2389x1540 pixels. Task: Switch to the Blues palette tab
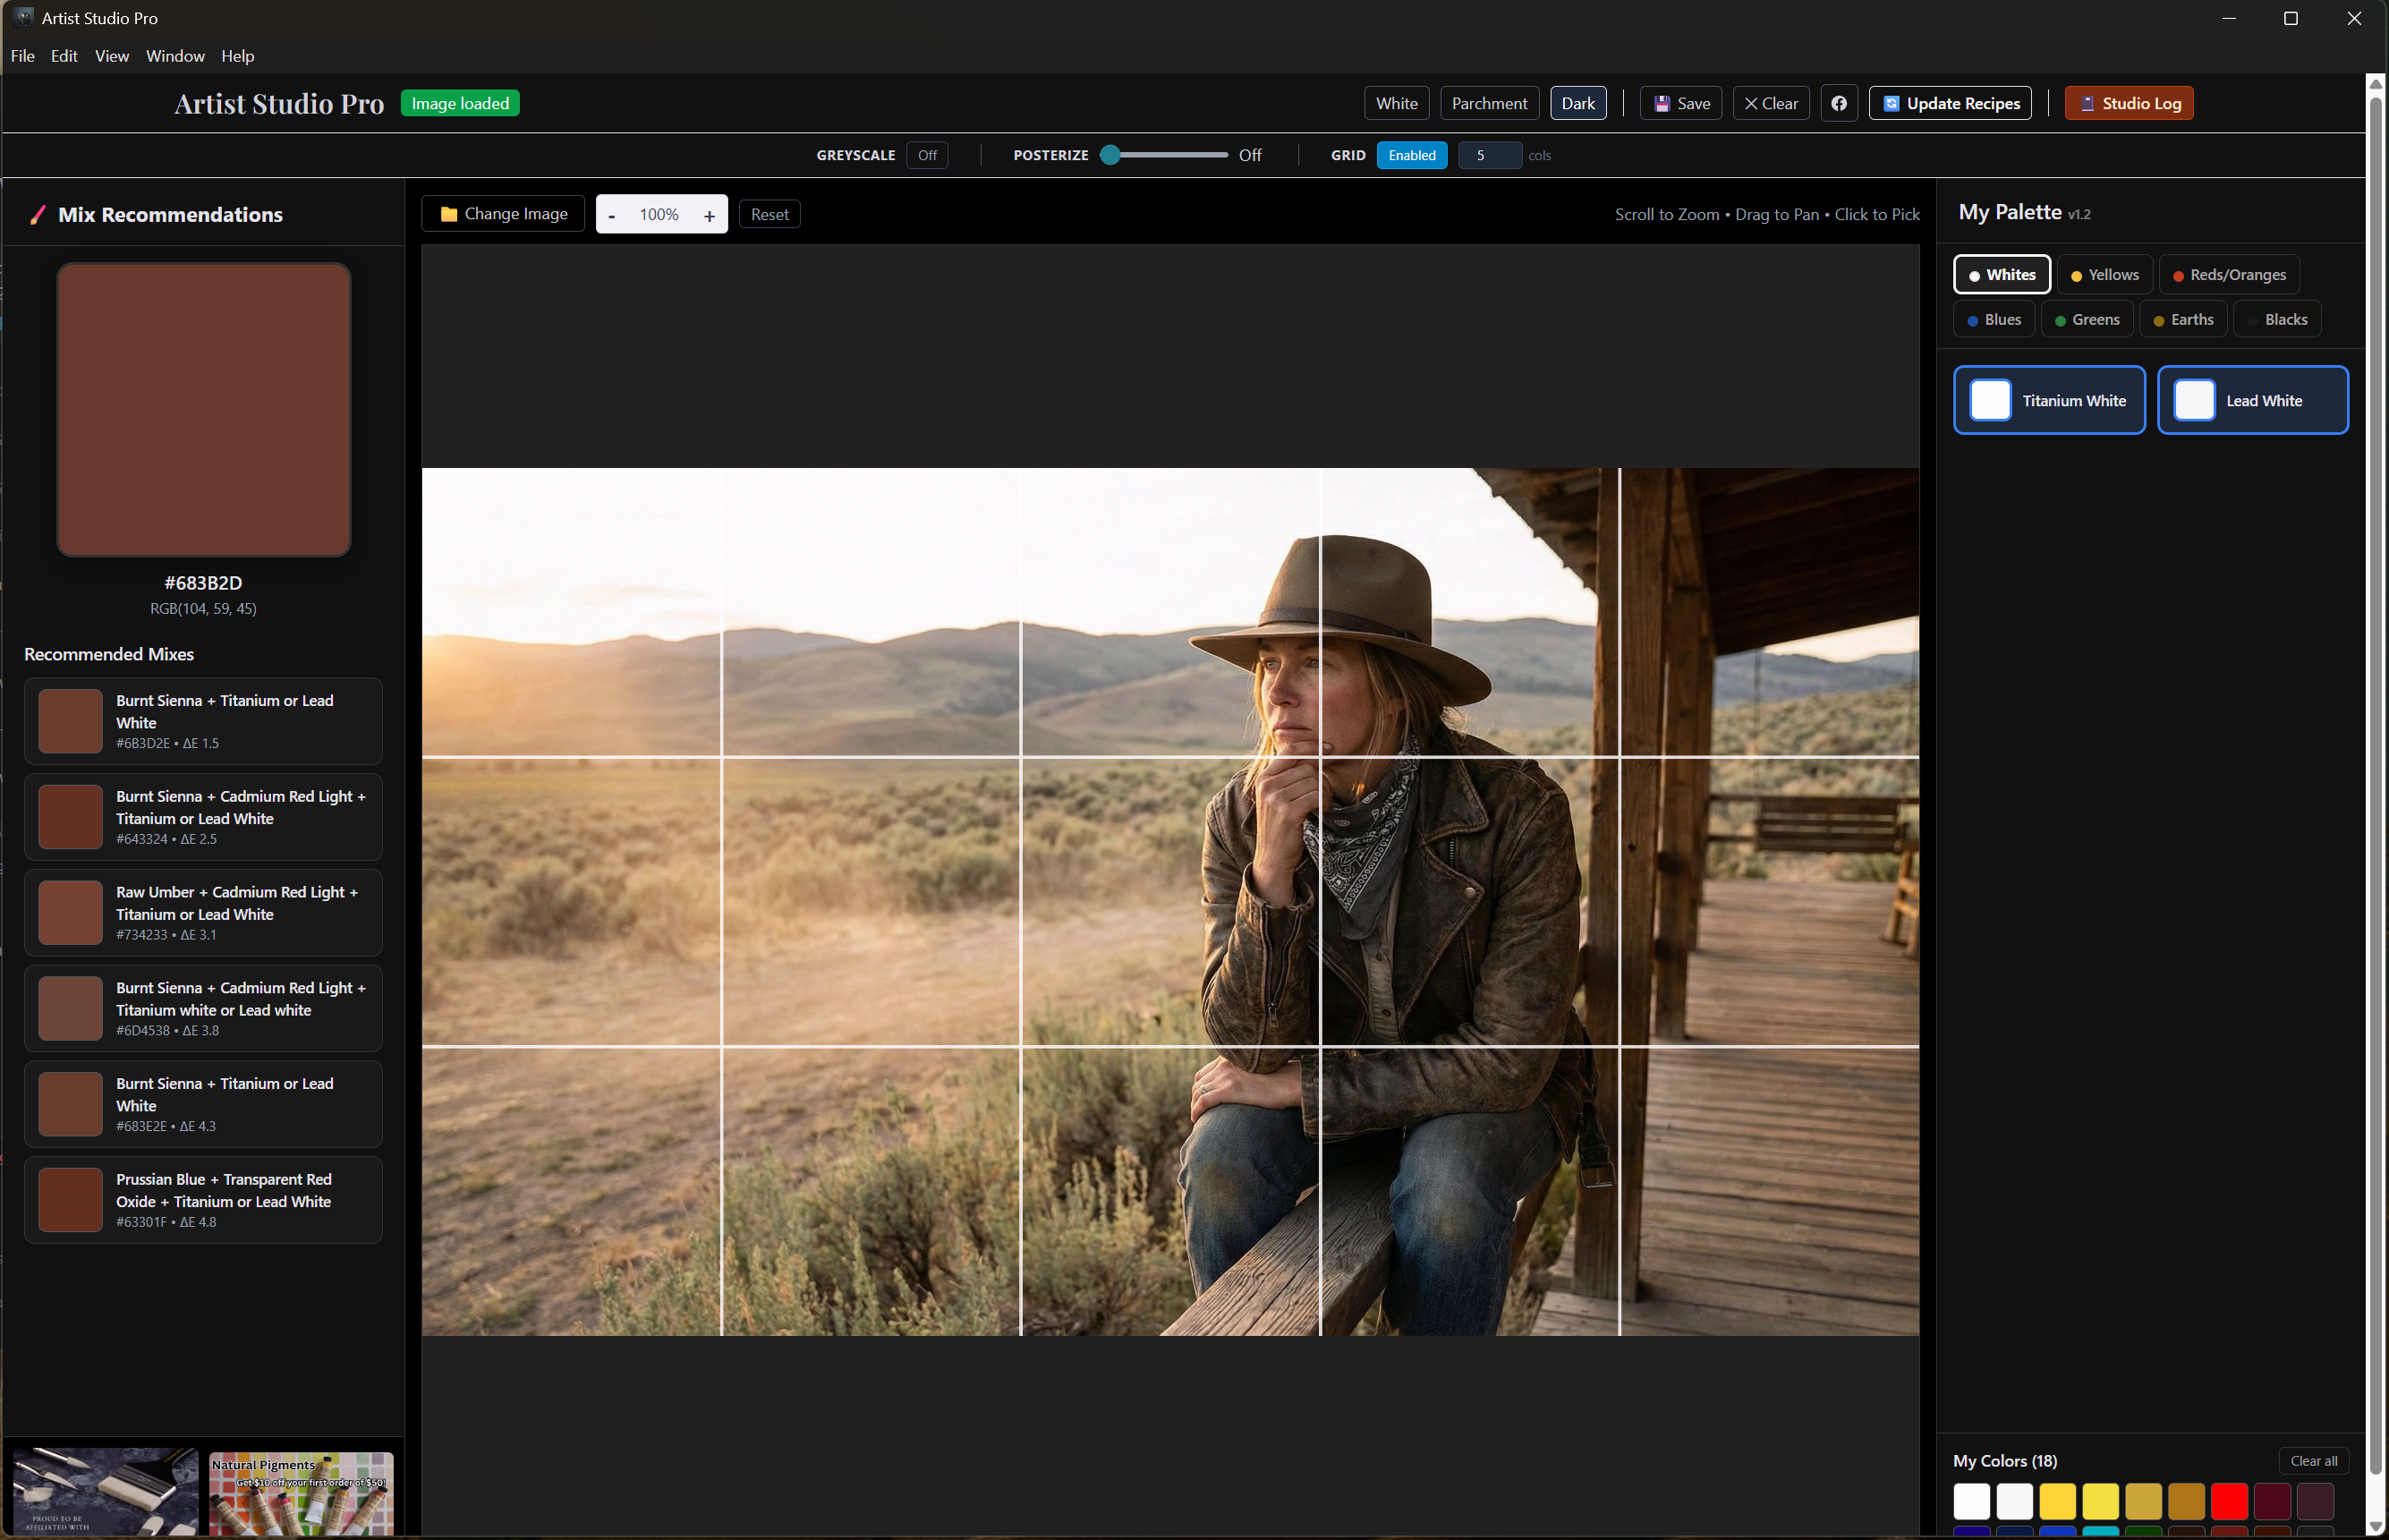click(x=1993, y=319)
